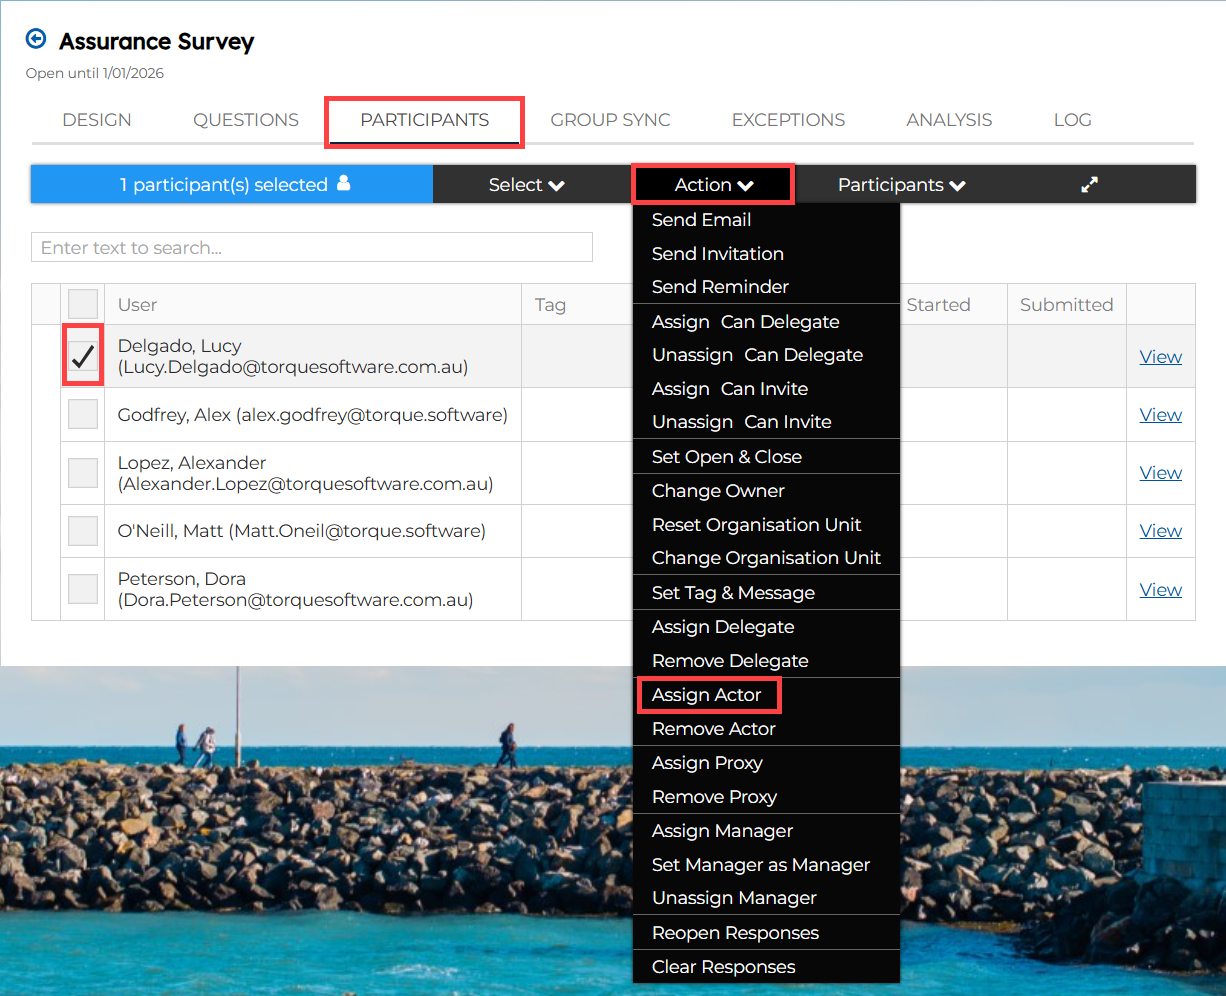This screenshot has width=1226, height=996.
Task: Select Dora Peterson's row checkbox
Action: tap(83, 589)
